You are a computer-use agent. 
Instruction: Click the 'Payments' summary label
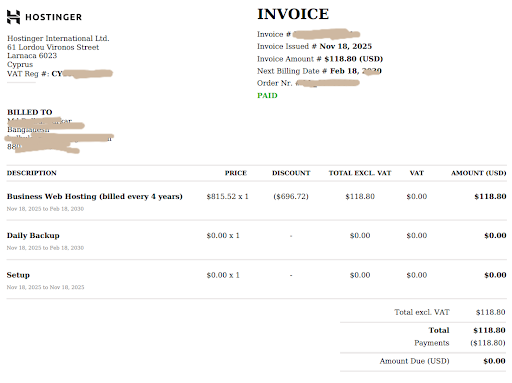432,343
